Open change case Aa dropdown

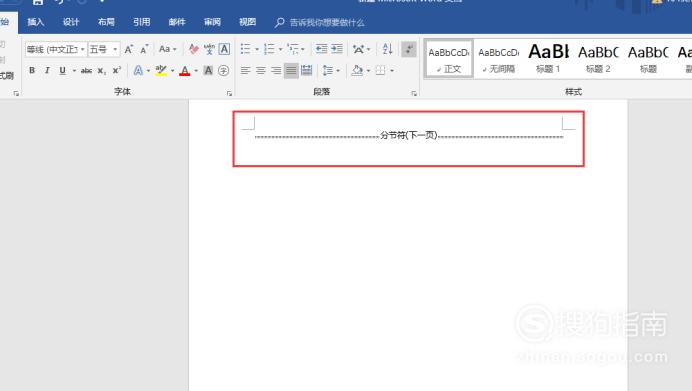tap(167, 49)
